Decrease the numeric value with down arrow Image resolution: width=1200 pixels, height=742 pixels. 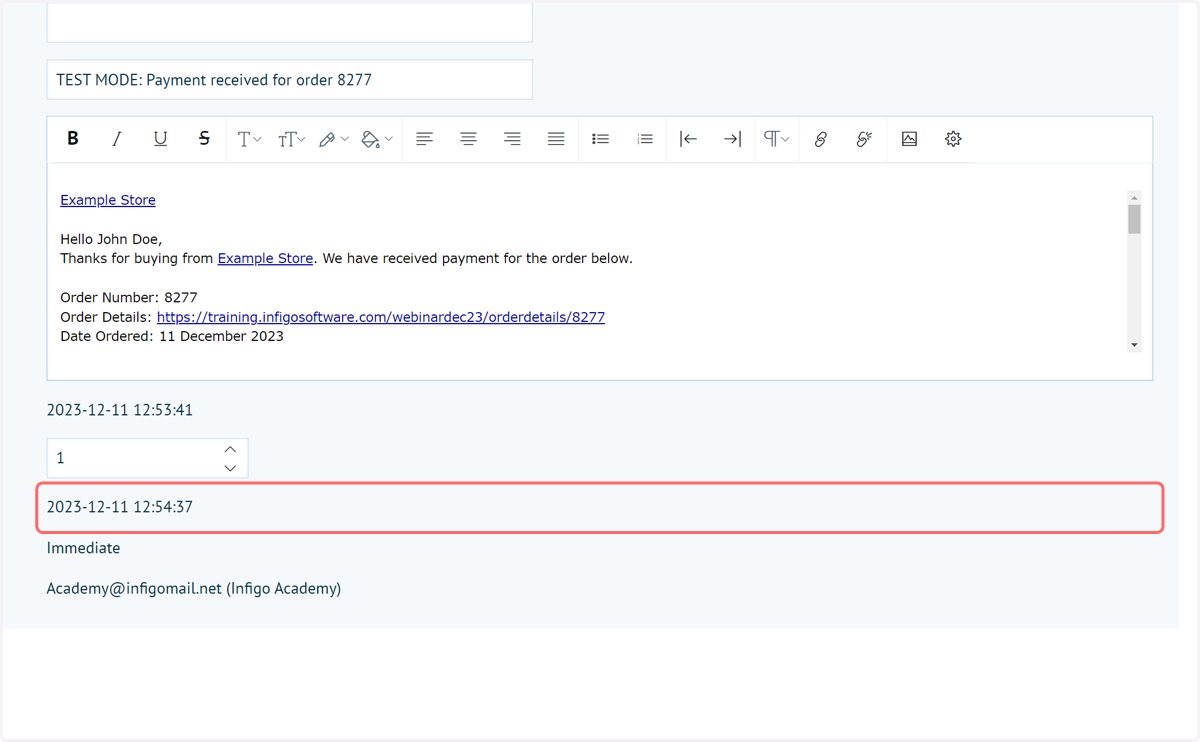(230, 467)
